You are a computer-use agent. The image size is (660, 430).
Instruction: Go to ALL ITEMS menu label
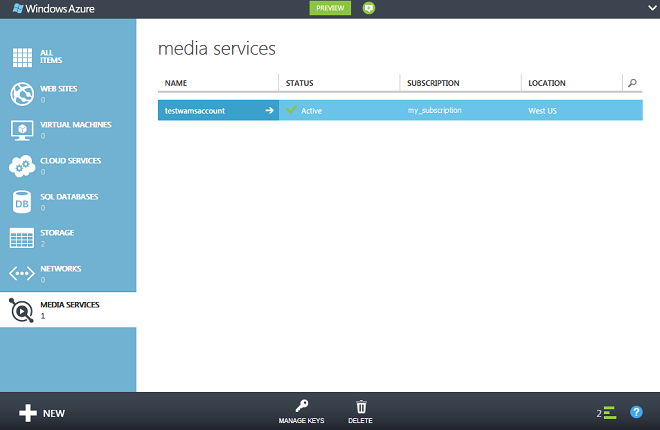[x=51, y=56]
